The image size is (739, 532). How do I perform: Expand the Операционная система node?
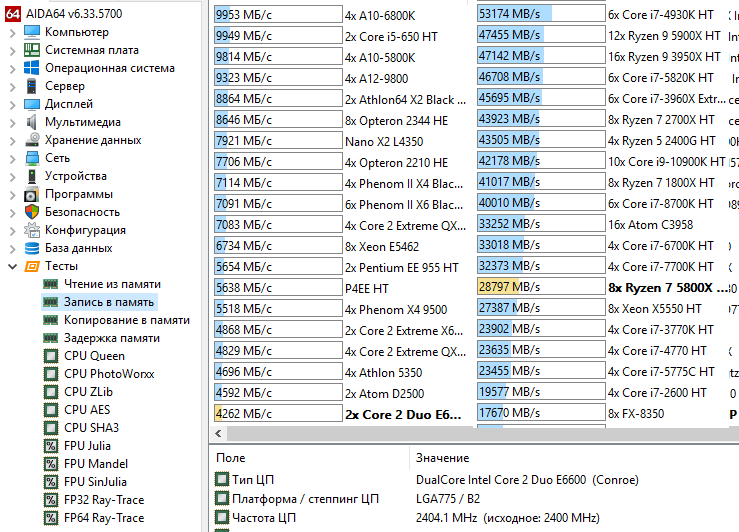[x=13, y=69]
